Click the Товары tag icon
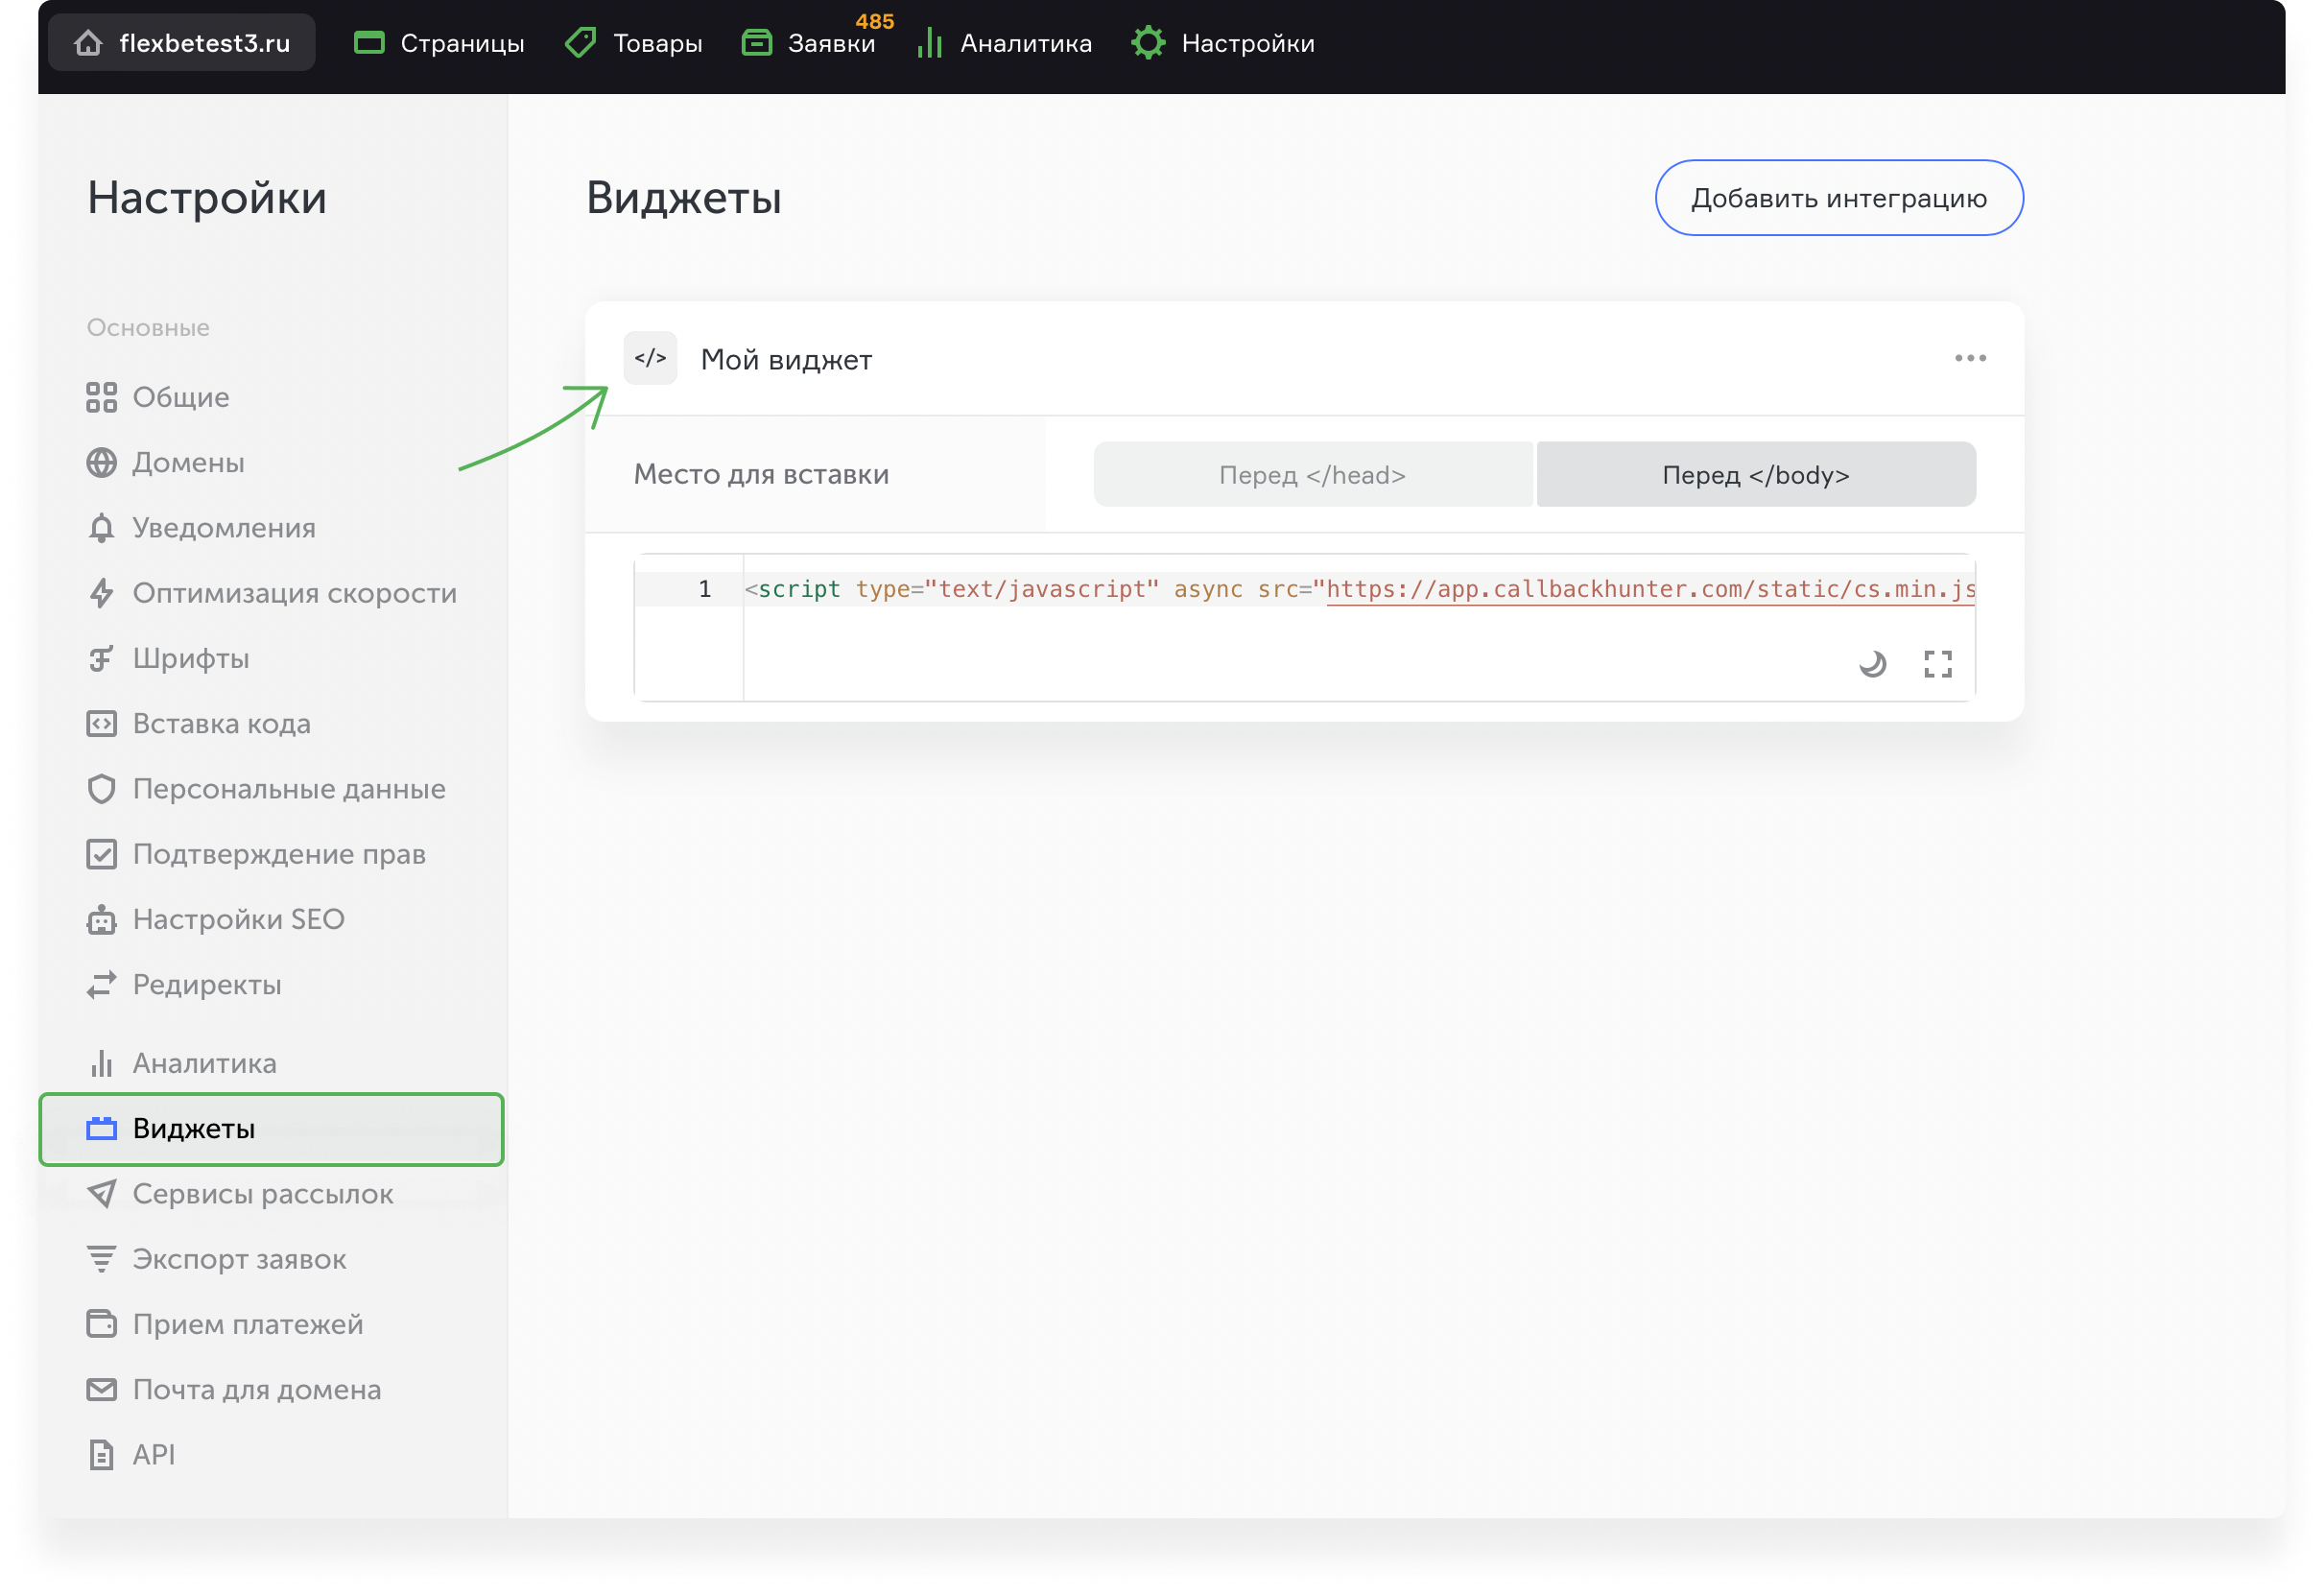The height and width of the screenshot is (1595, 2324). tap(580, 43)
